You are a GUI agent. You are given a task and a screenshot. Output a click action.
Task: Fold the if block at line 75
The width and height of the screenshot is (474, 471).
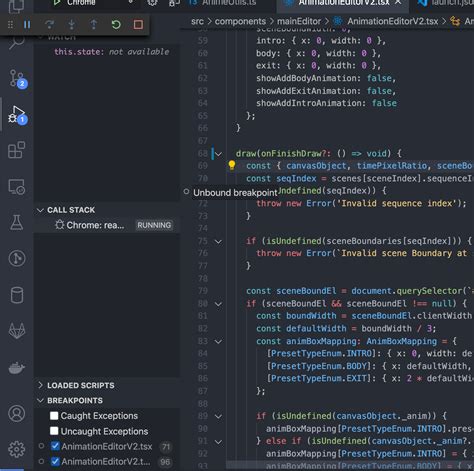tap(218, 241)
